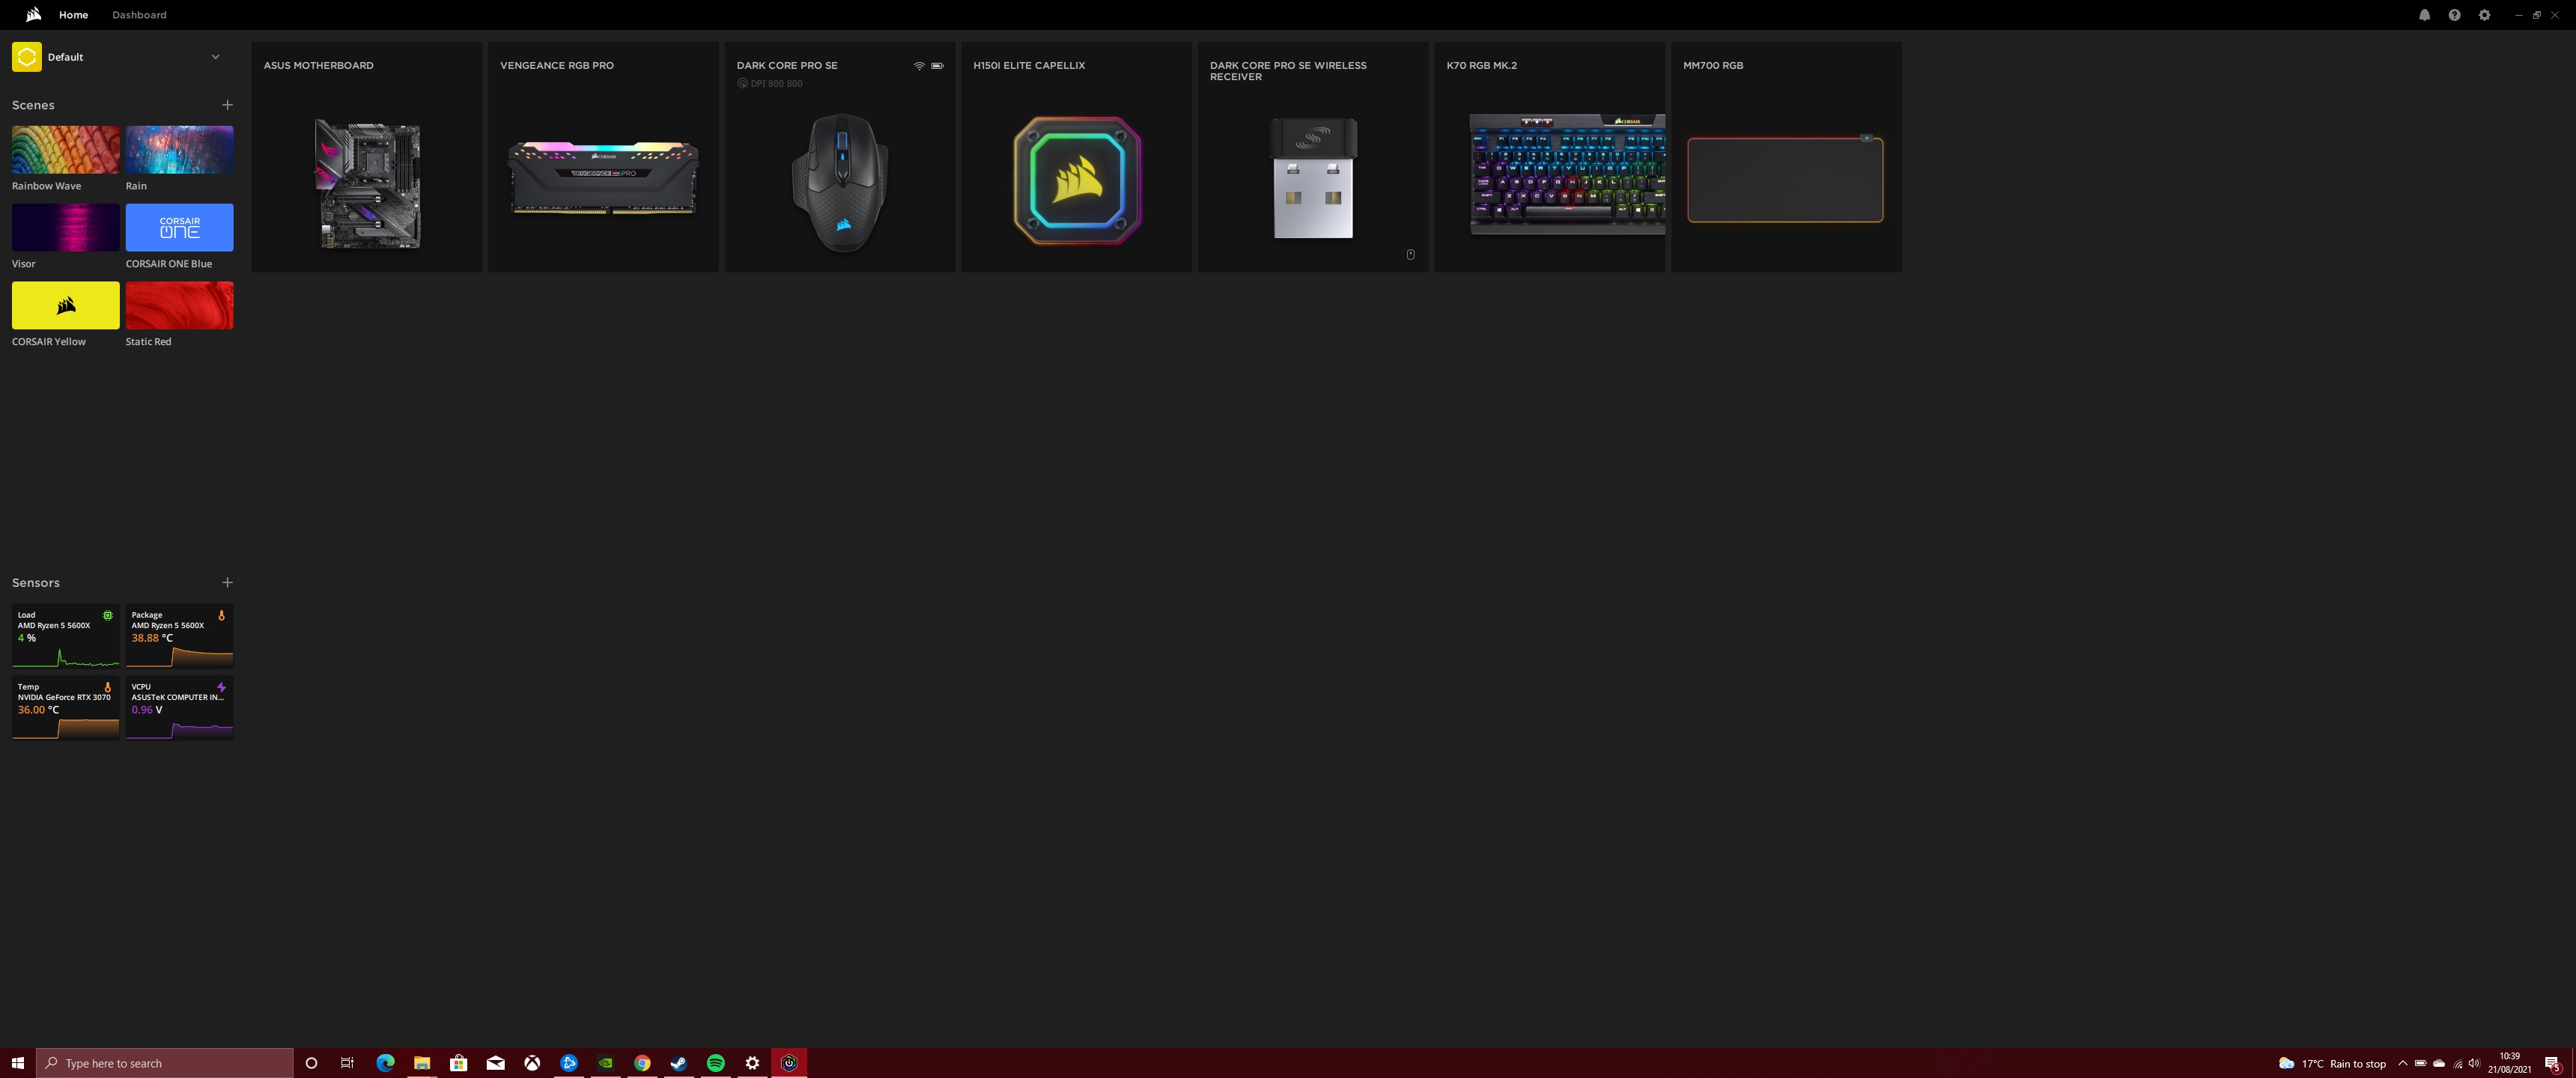Image resolution: width=2576 pixels, height=1078 pixels.
Task: Click the battery icon in the system tray
Action: coord(2420,1063)
